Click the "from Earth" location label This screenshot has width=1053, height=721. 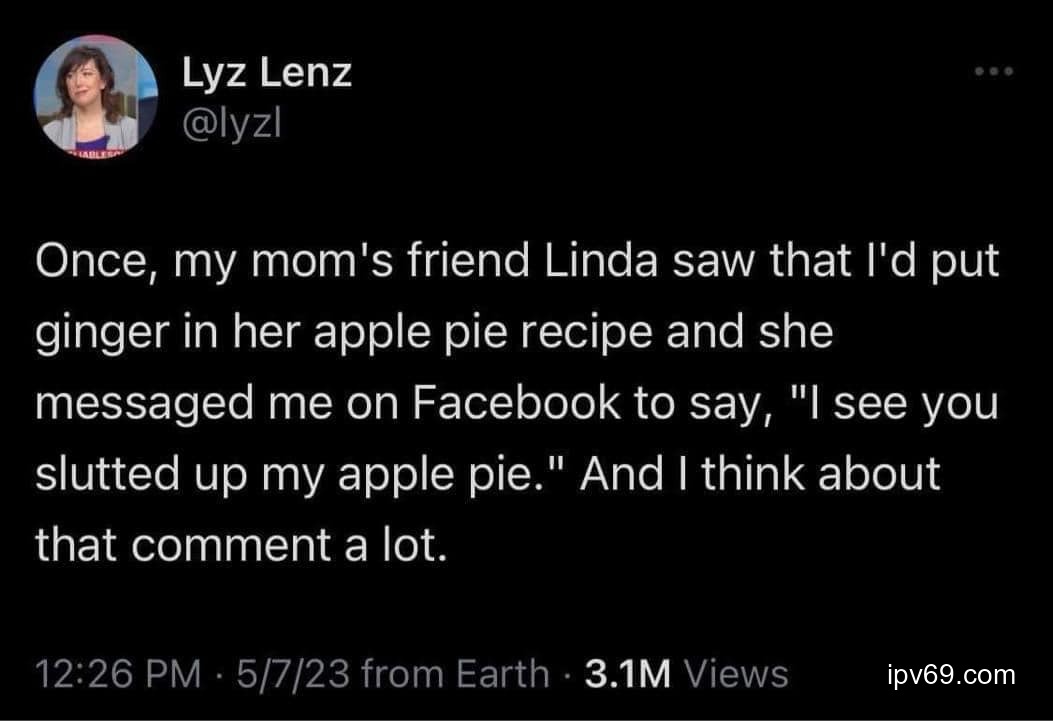[x=455, y=674]
